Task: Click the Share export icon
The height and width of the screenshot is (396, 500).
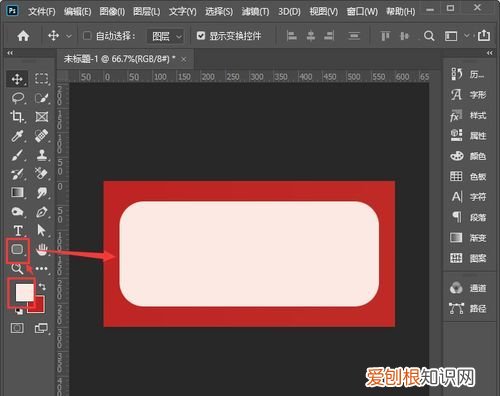Action: pos(484,35)
